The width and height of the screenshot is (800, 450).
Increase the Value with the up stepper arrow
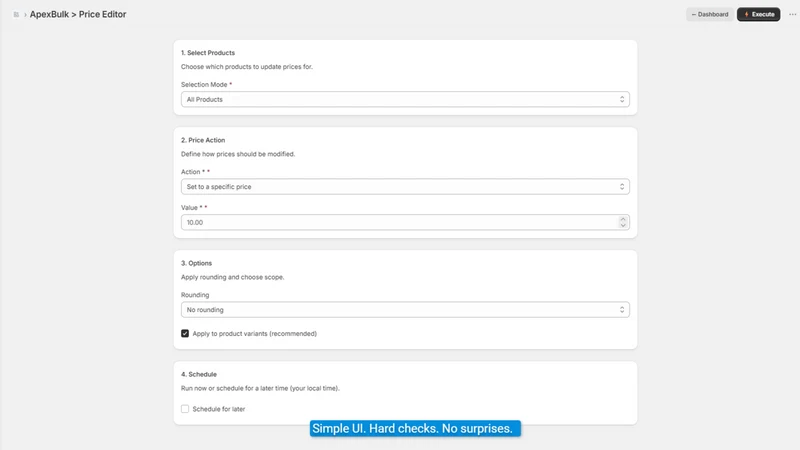pyautogui.click(x=623, y=219)
